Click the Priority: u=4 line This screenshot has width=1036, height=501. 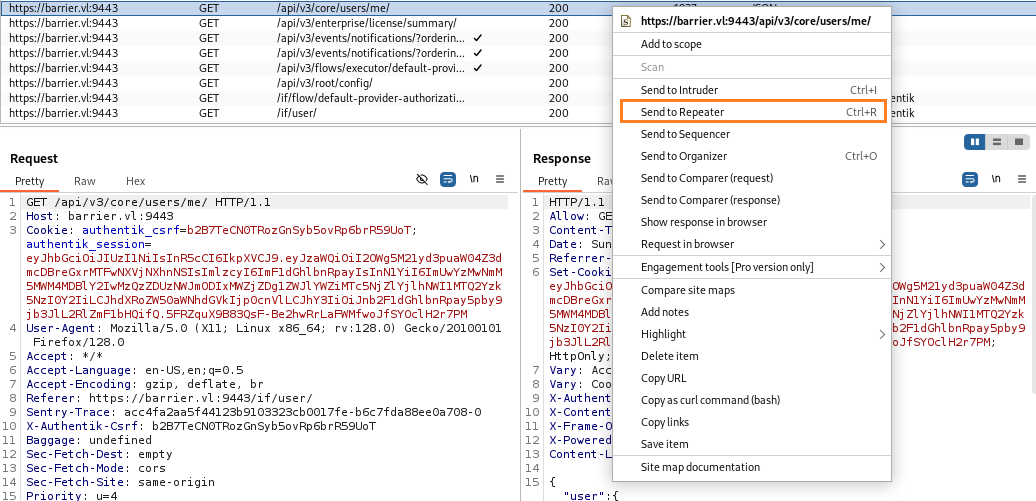pyautogui.click(x=71, y=496)
